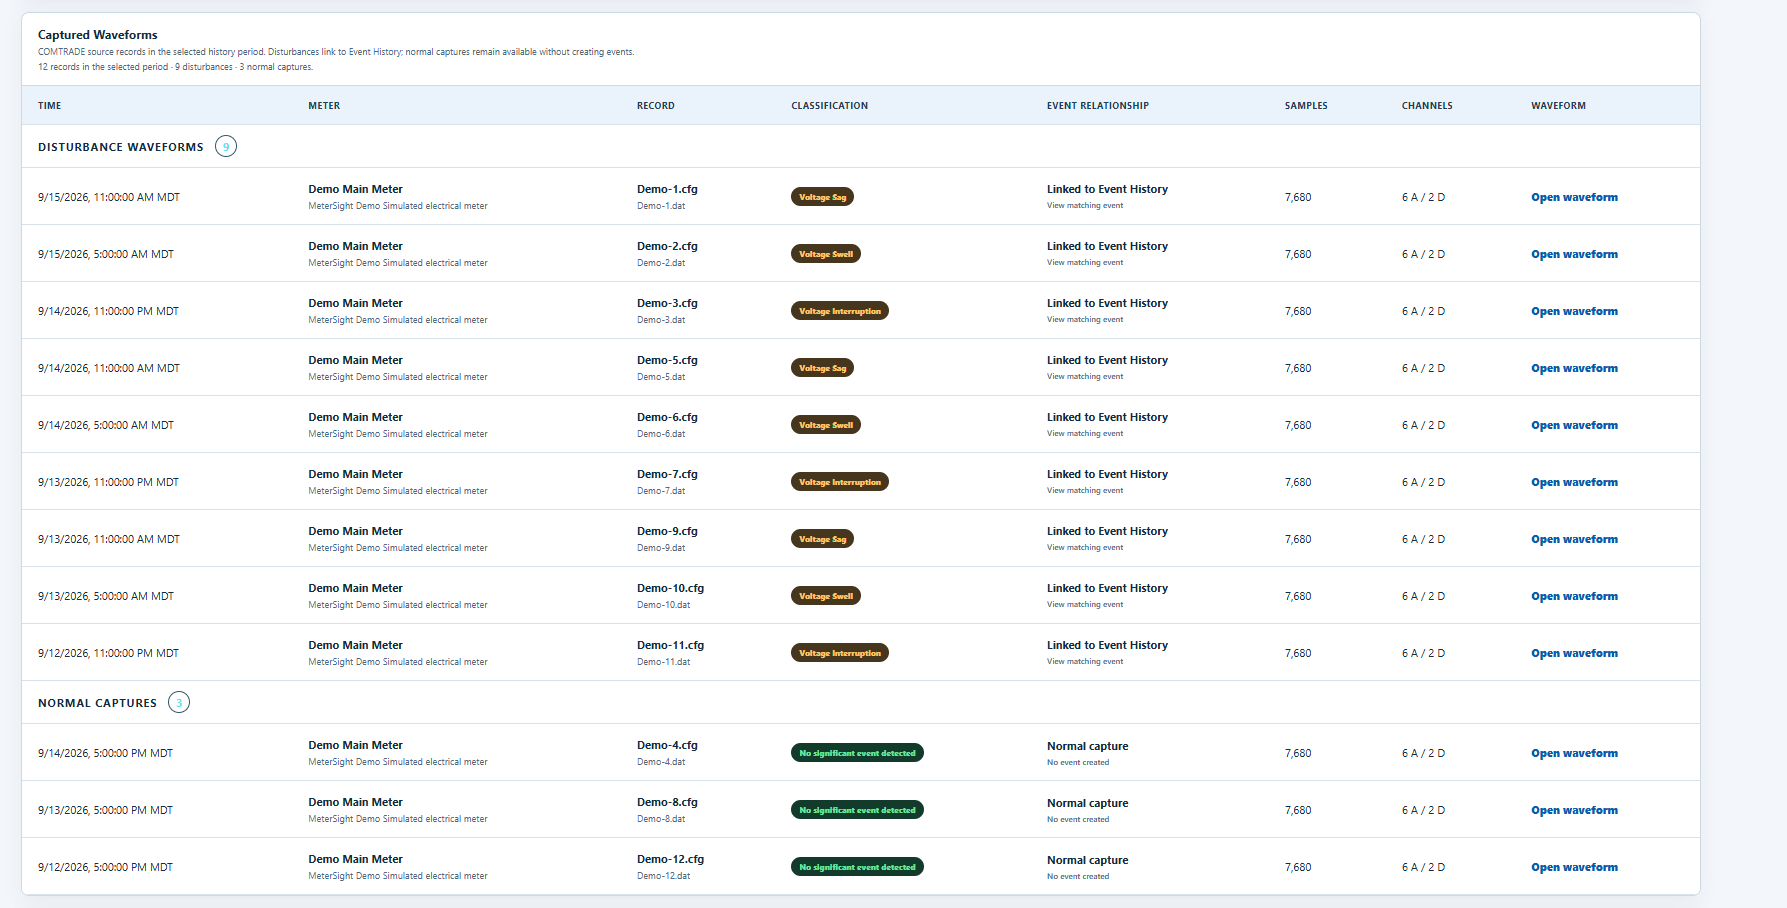
Task: Click the TIME column header
Action: 50,106
